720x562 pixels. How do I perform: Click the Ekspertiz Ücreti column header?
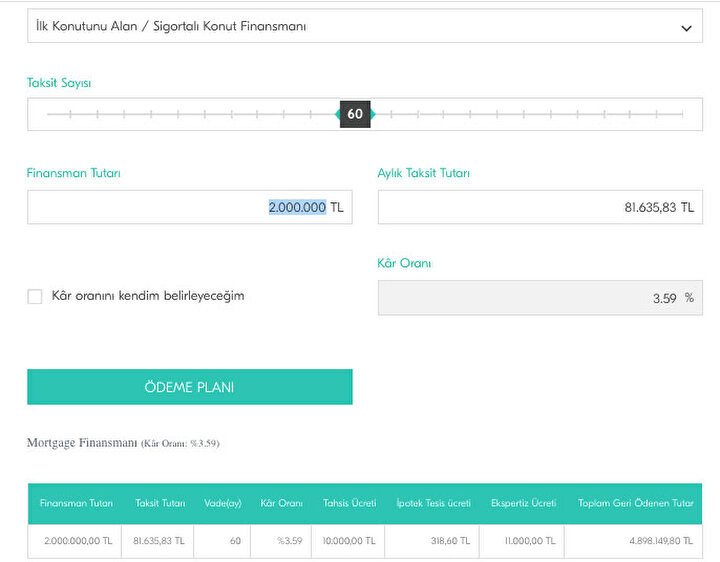point(523,503)
